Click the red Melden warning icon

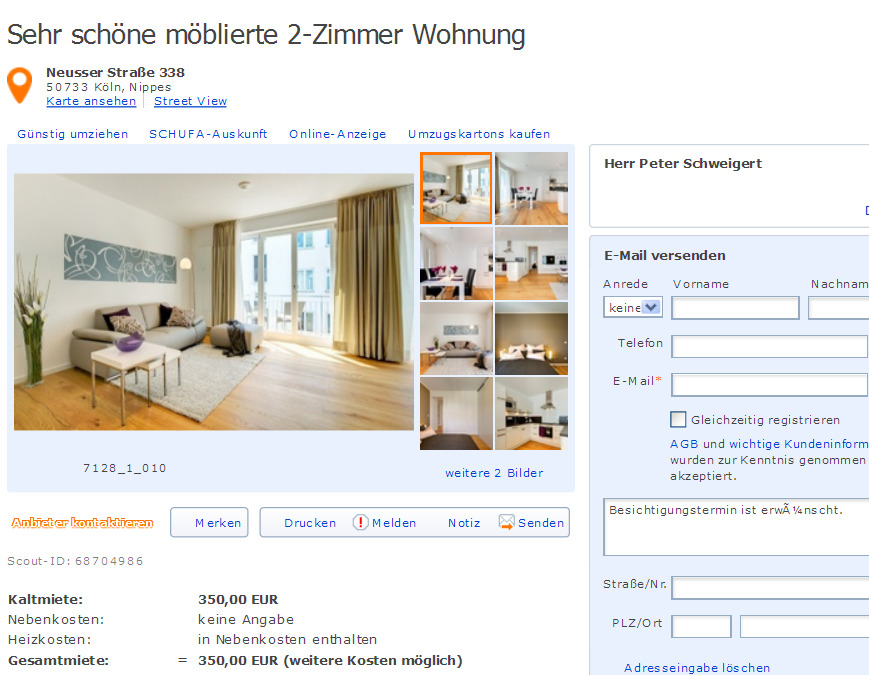click(x=360, y=522)
